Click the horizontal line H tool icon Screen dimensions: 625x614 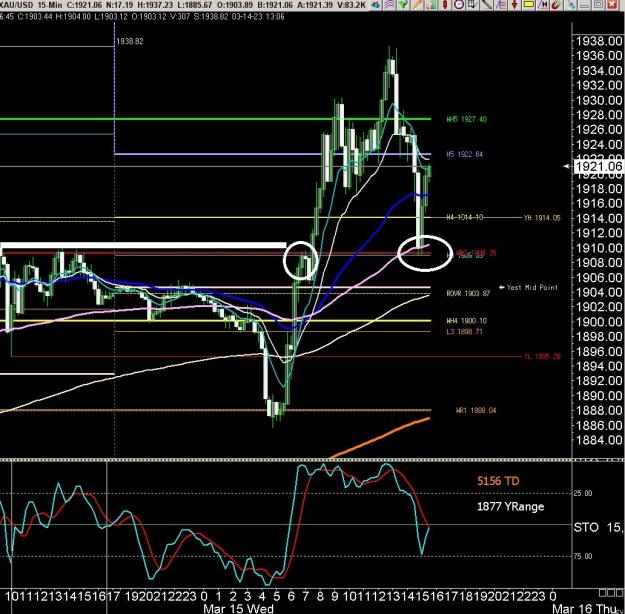(x=543, y=4)
